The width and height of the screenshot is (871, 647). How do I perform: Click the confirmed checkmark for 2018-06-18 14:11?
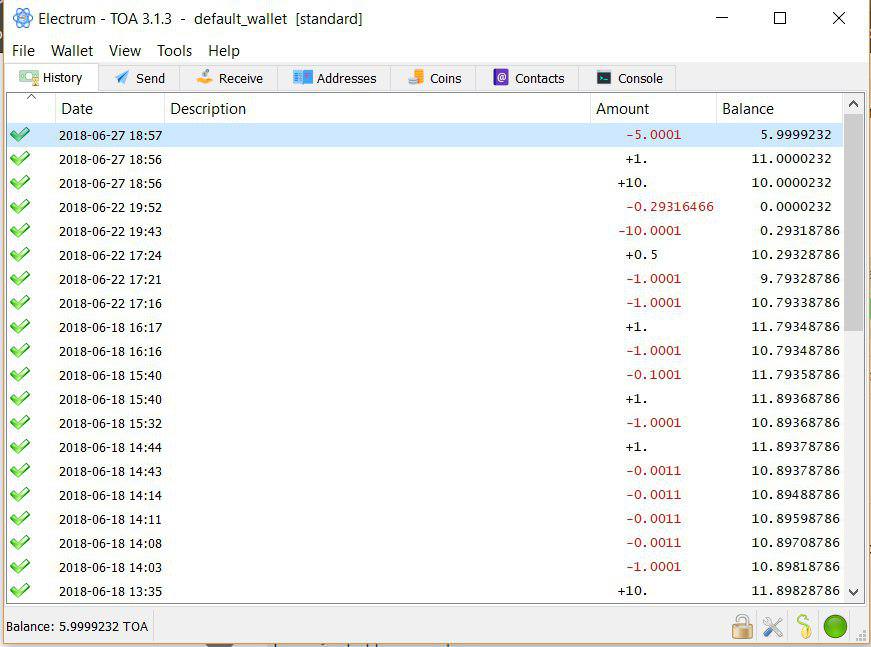point(20,519)
